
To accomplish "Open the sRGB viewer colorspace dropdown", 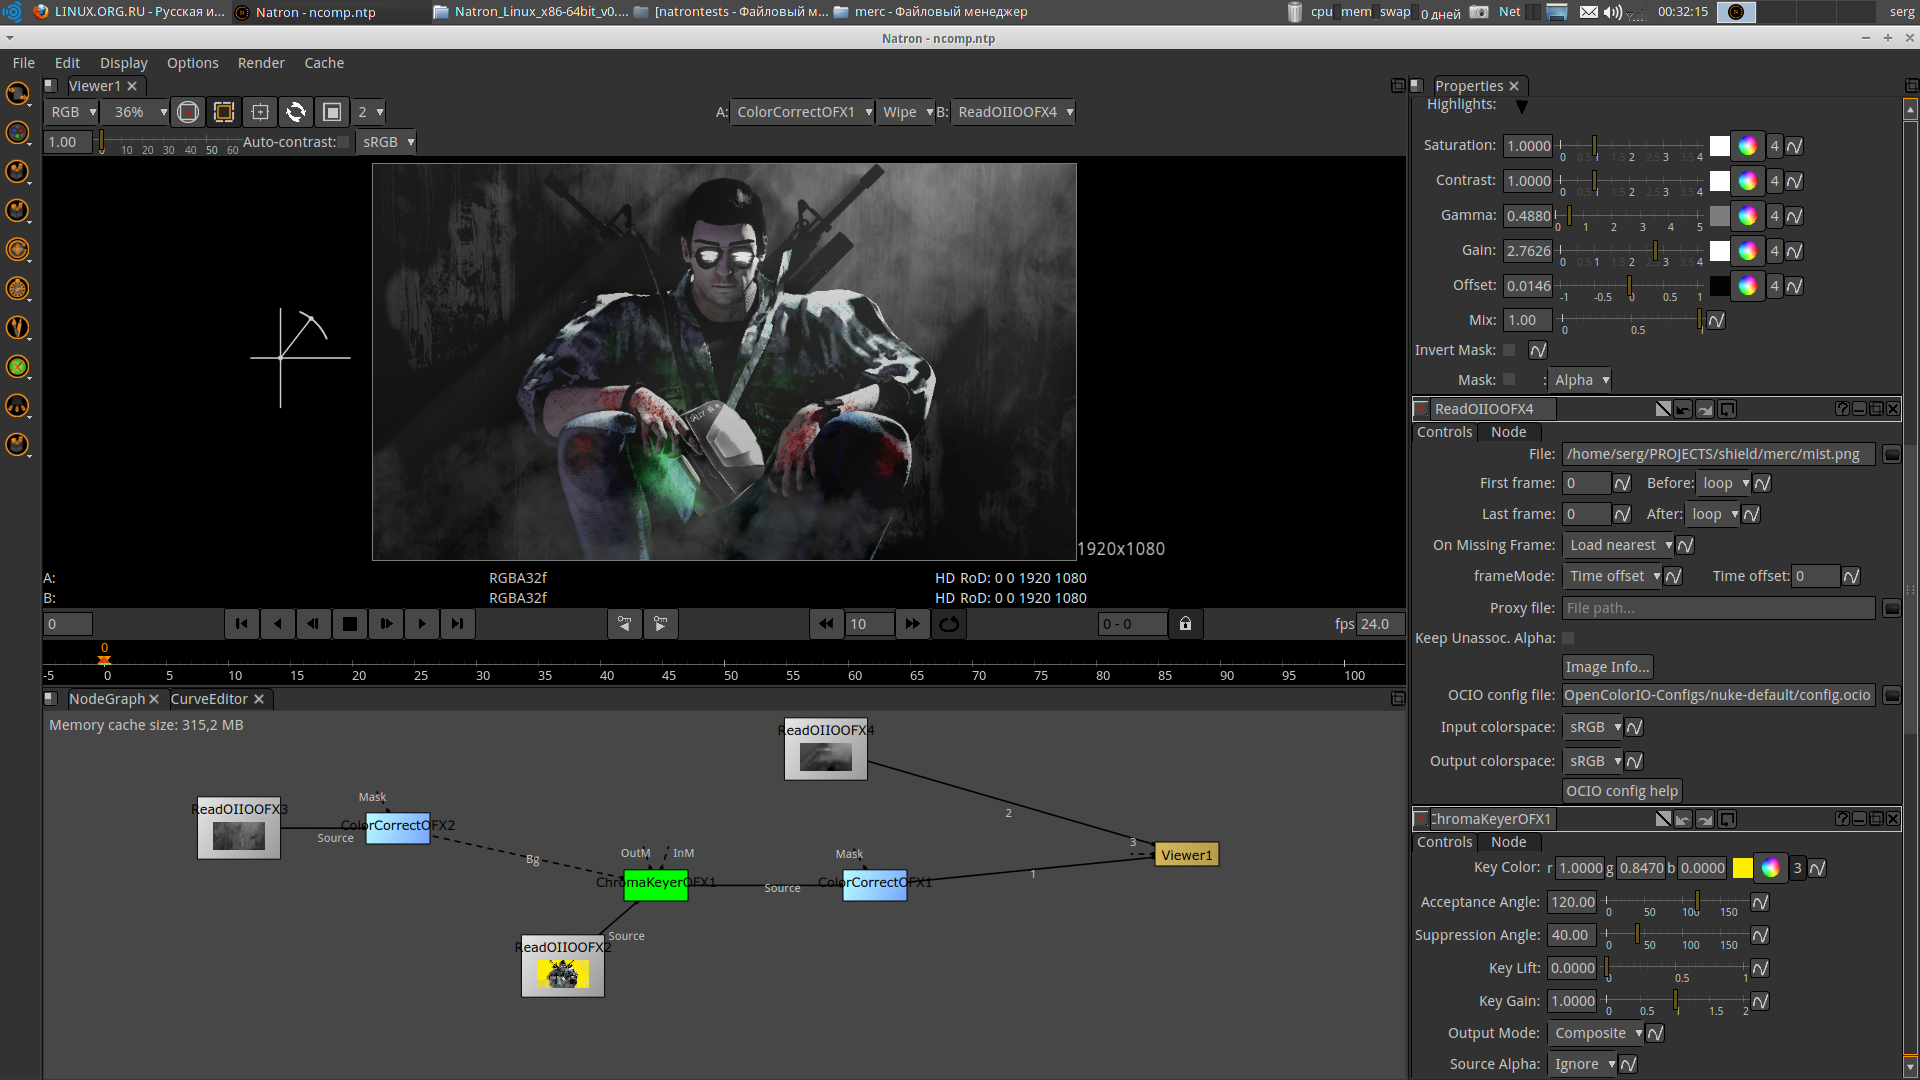I will tap(387, 142).
